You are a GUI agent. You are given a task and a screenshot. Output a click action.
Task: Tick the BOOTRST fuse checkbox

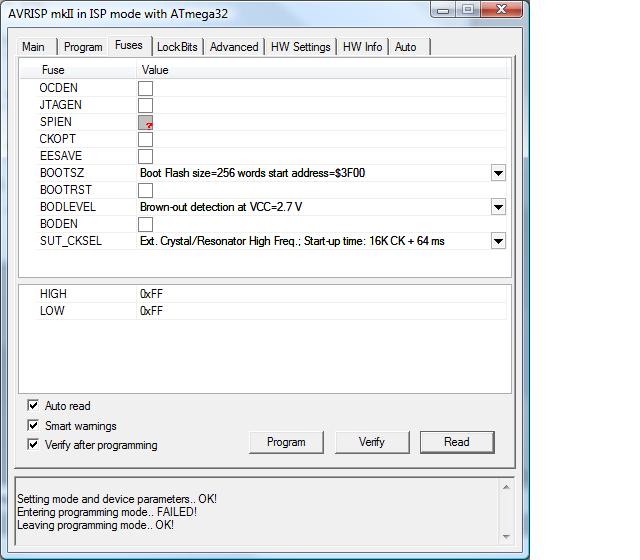pos(145,191)
